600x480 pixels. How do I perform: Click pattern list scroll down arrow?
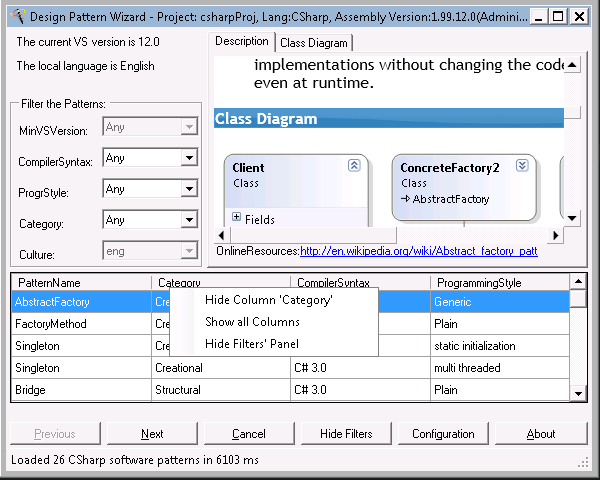click(x=578, y=393)
